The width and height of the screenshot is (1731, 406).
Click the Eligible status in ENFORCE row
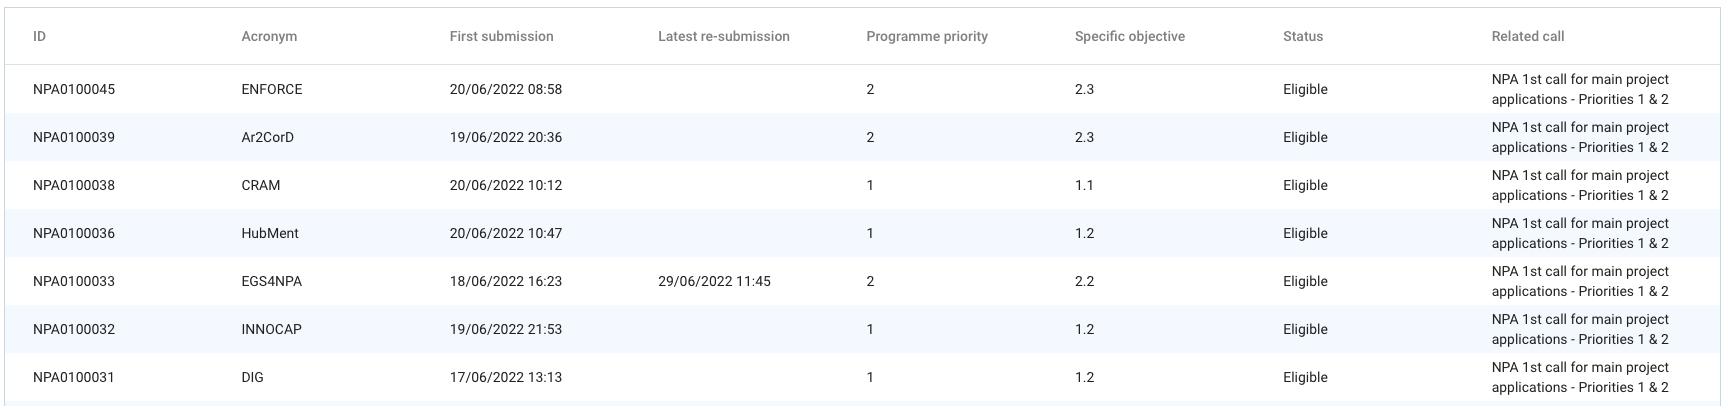(x=1305, y=89)
